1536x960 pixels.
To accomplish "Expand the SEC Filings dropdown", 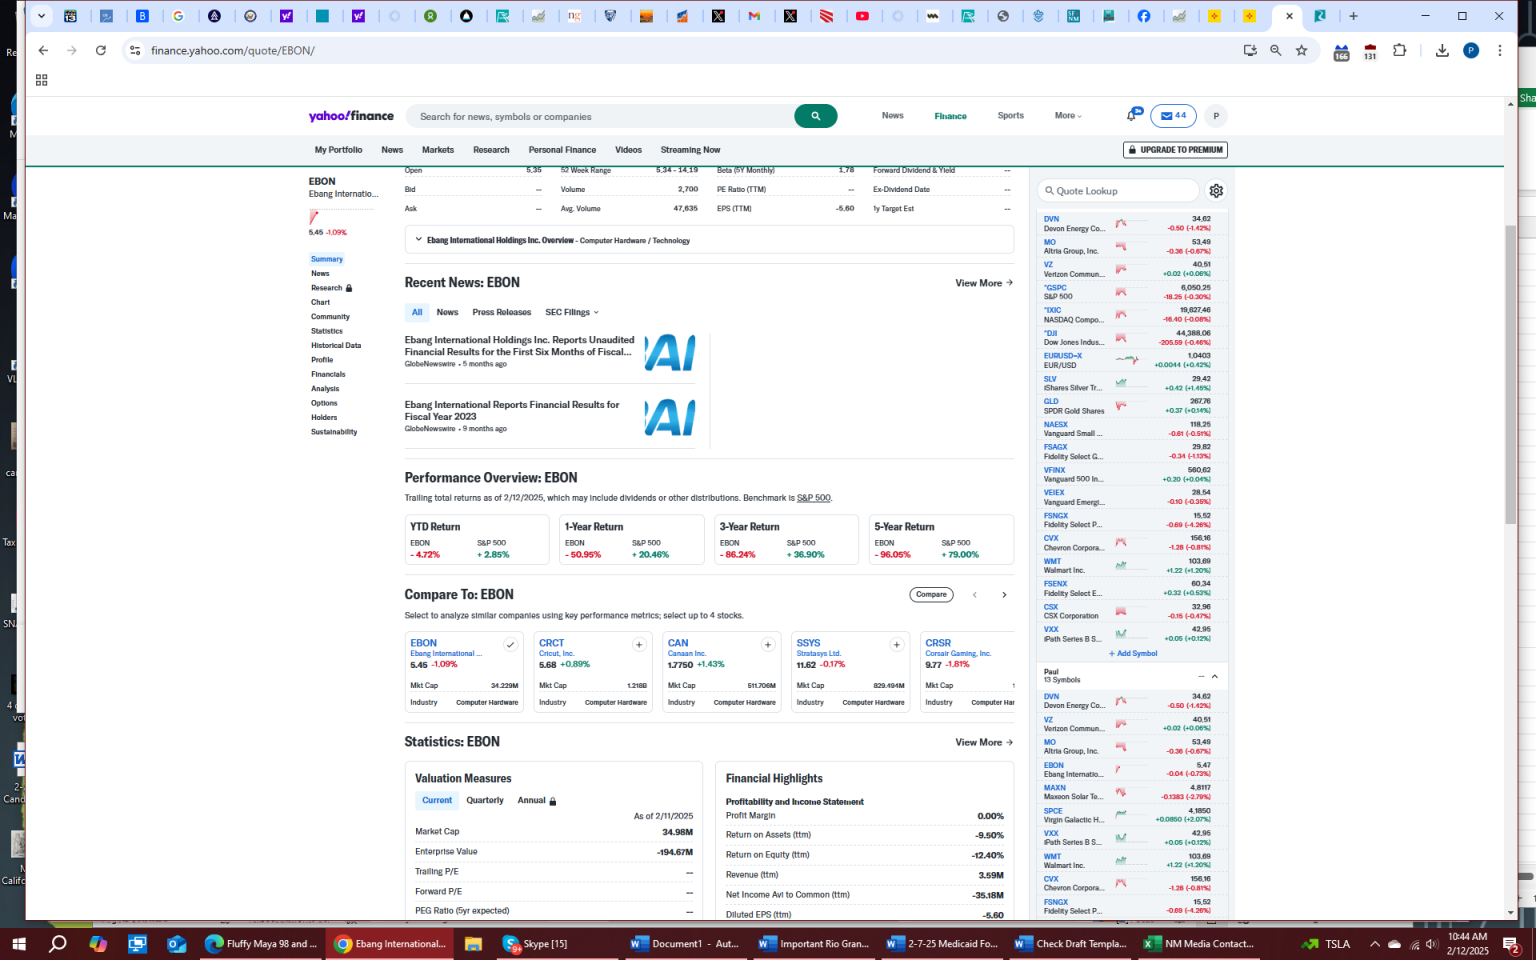I will (x=572, y=312).
